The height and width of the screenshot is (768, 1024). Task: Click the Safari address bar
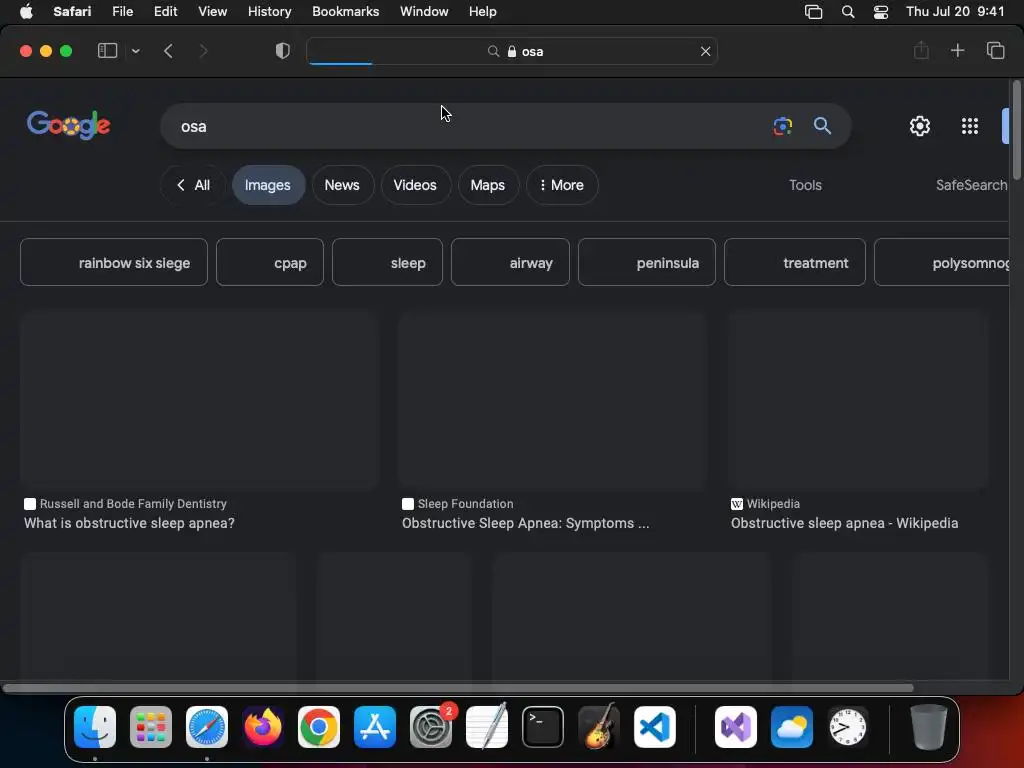tap(512, 51)
